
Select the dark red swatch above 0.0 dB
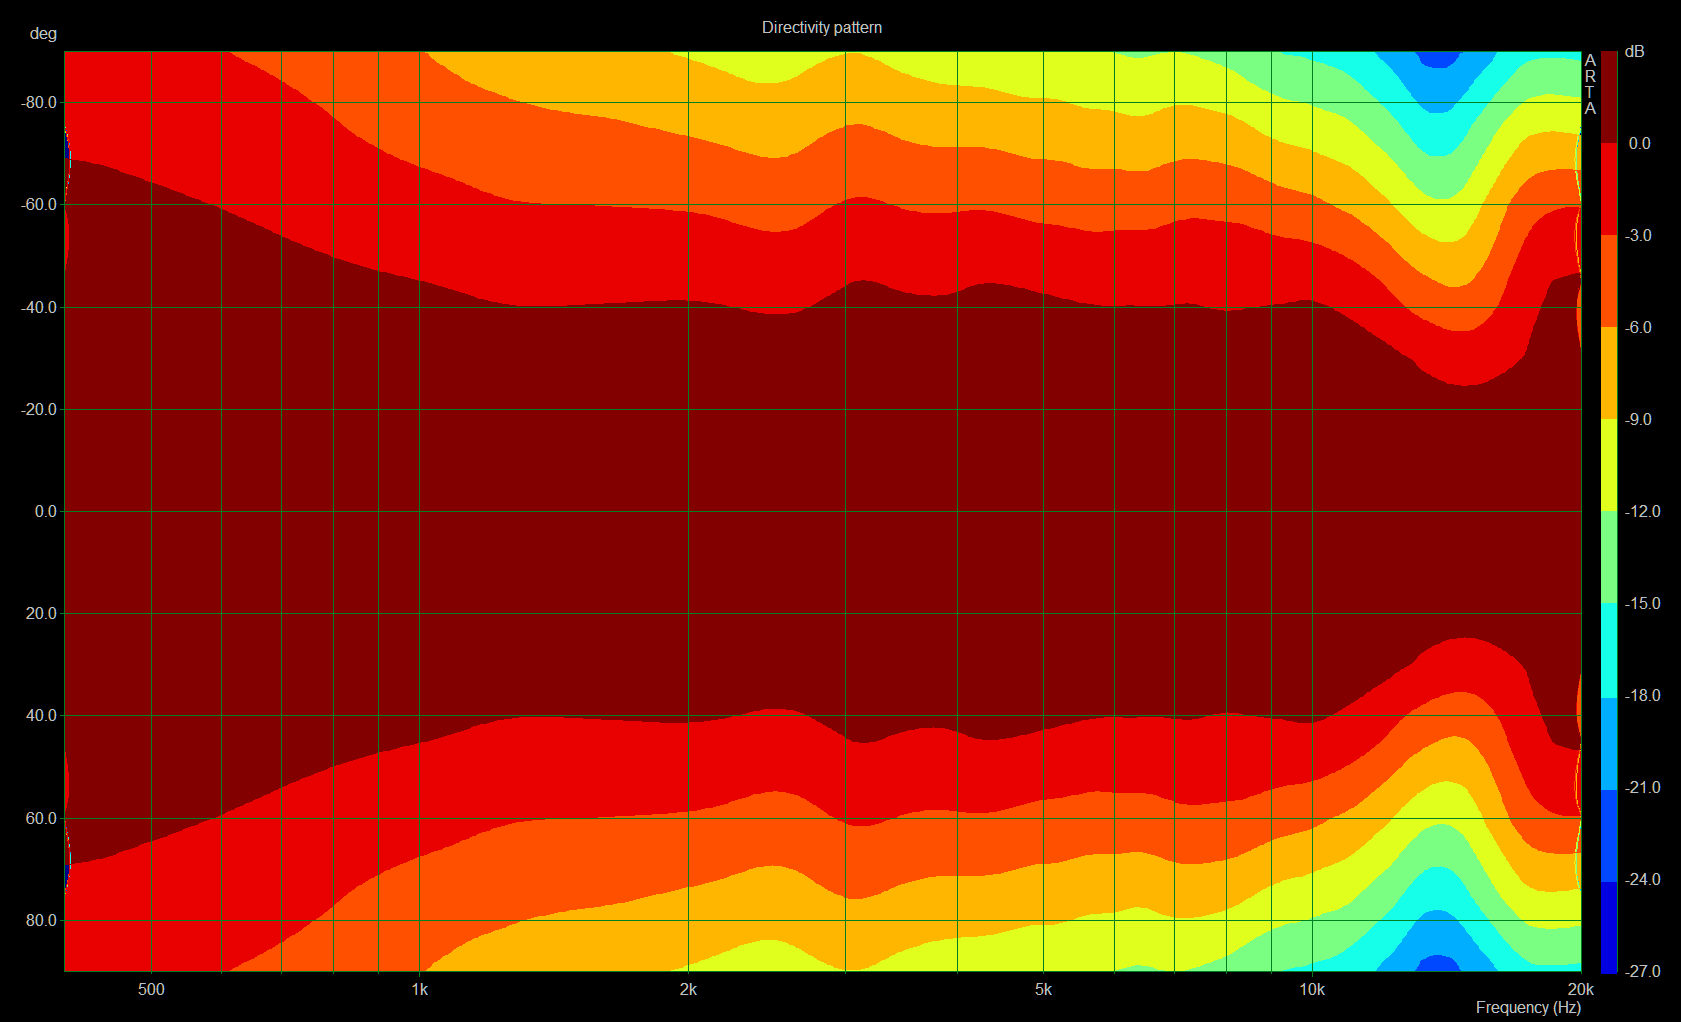[x=1609, y=97]
